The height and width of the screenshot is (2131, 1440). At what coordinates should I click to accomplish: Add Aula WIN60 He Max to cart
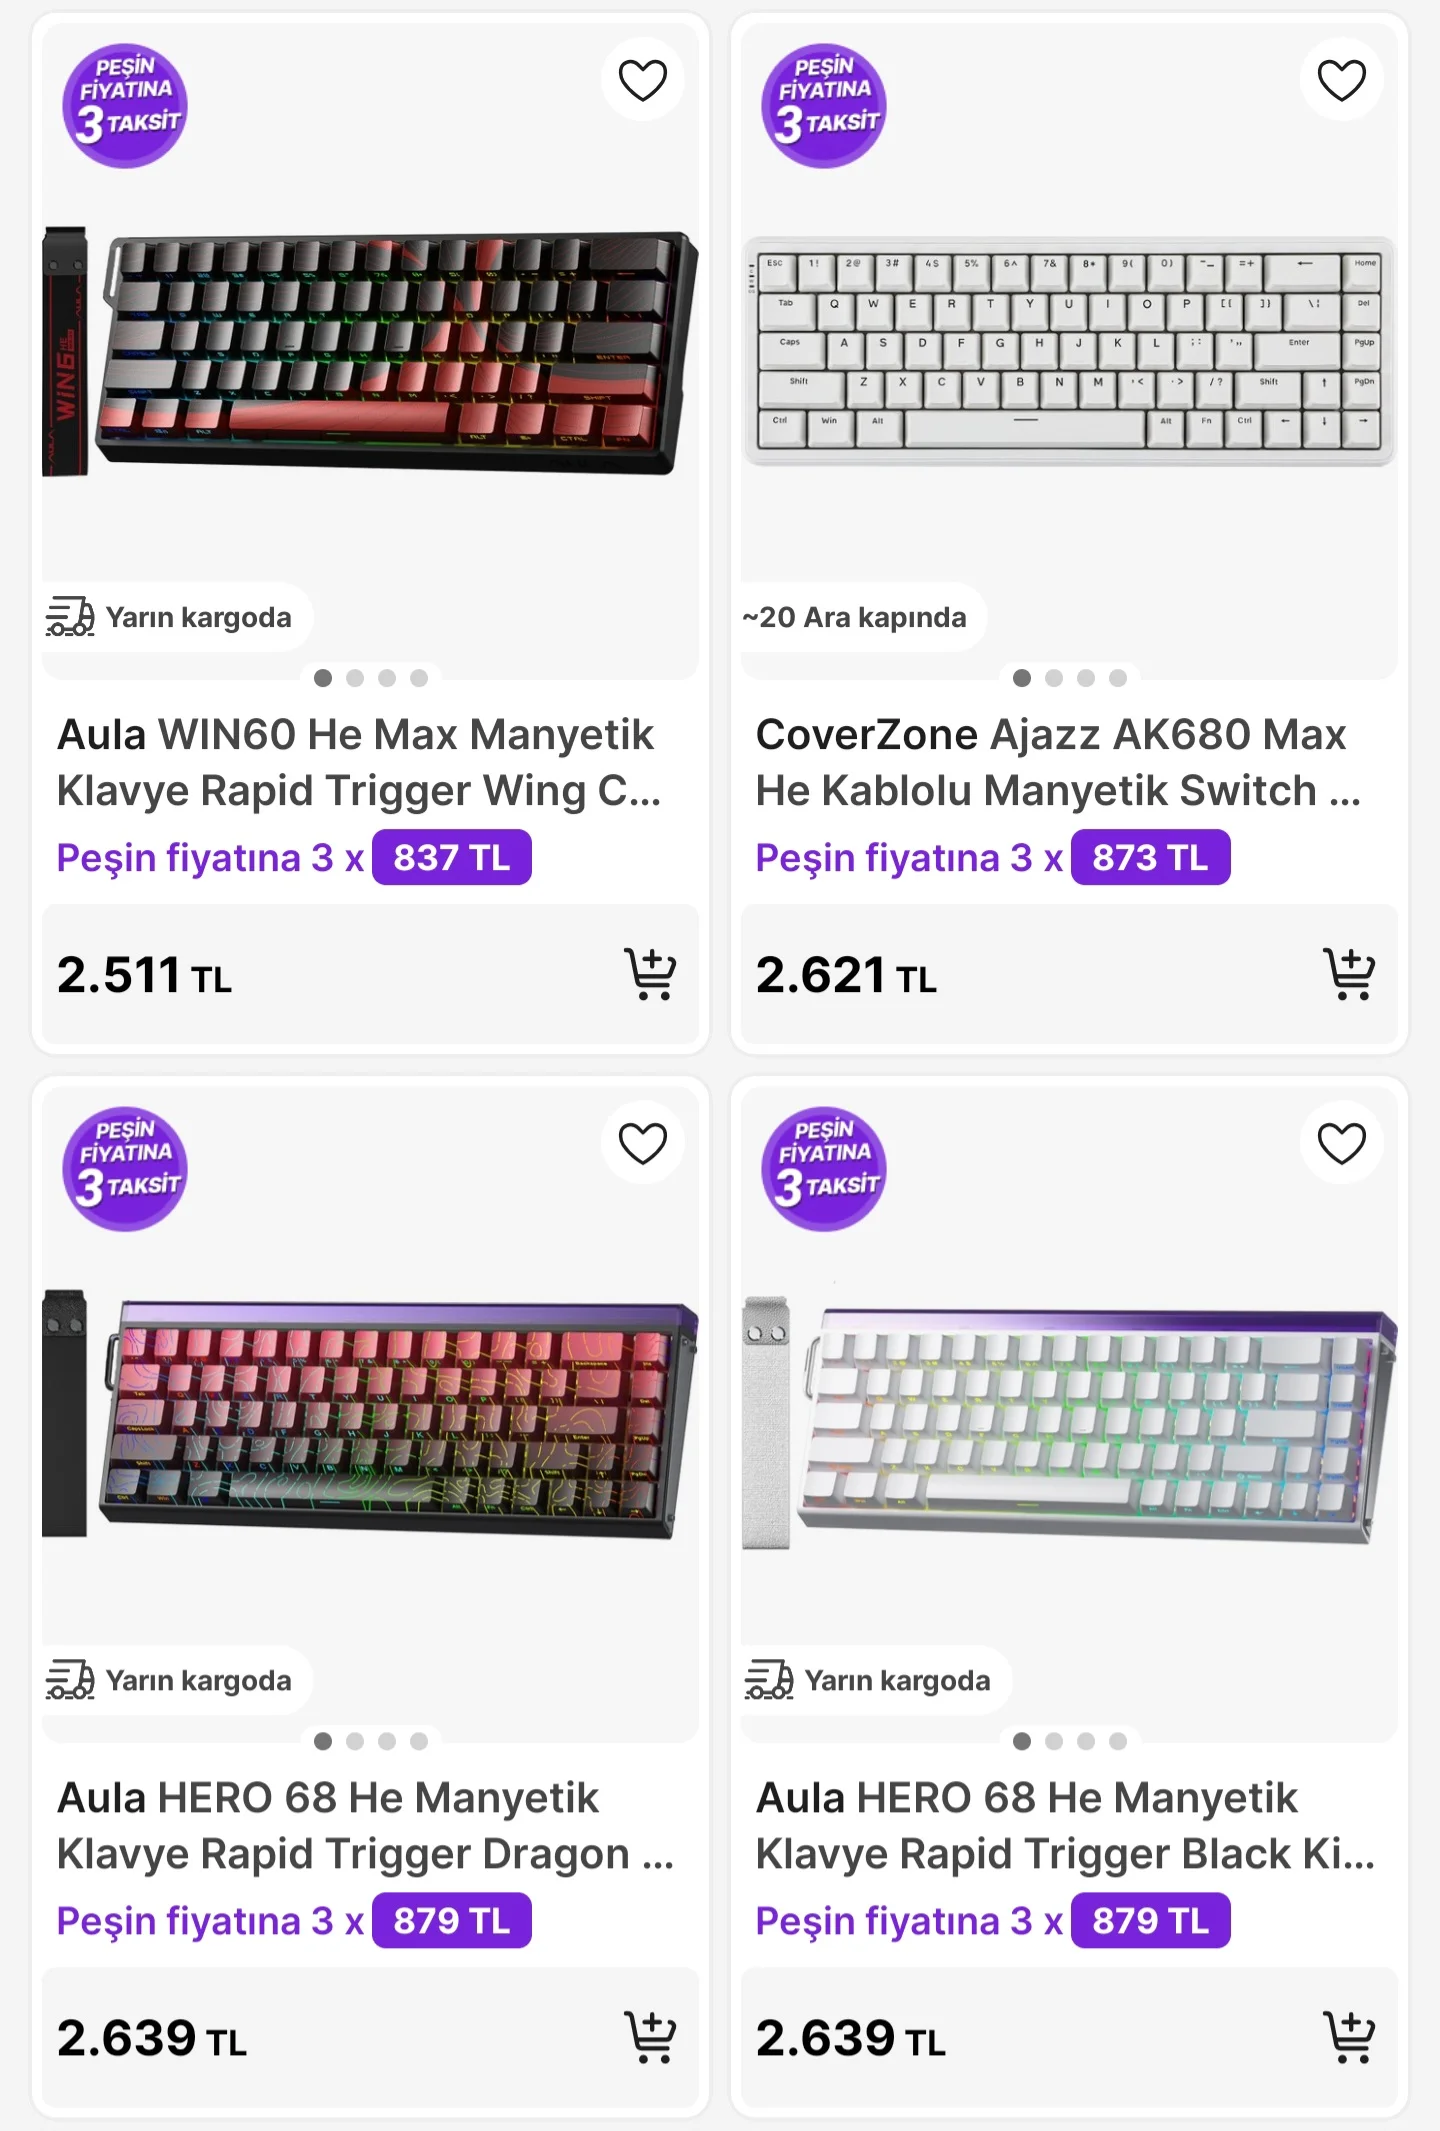(650, 974)
